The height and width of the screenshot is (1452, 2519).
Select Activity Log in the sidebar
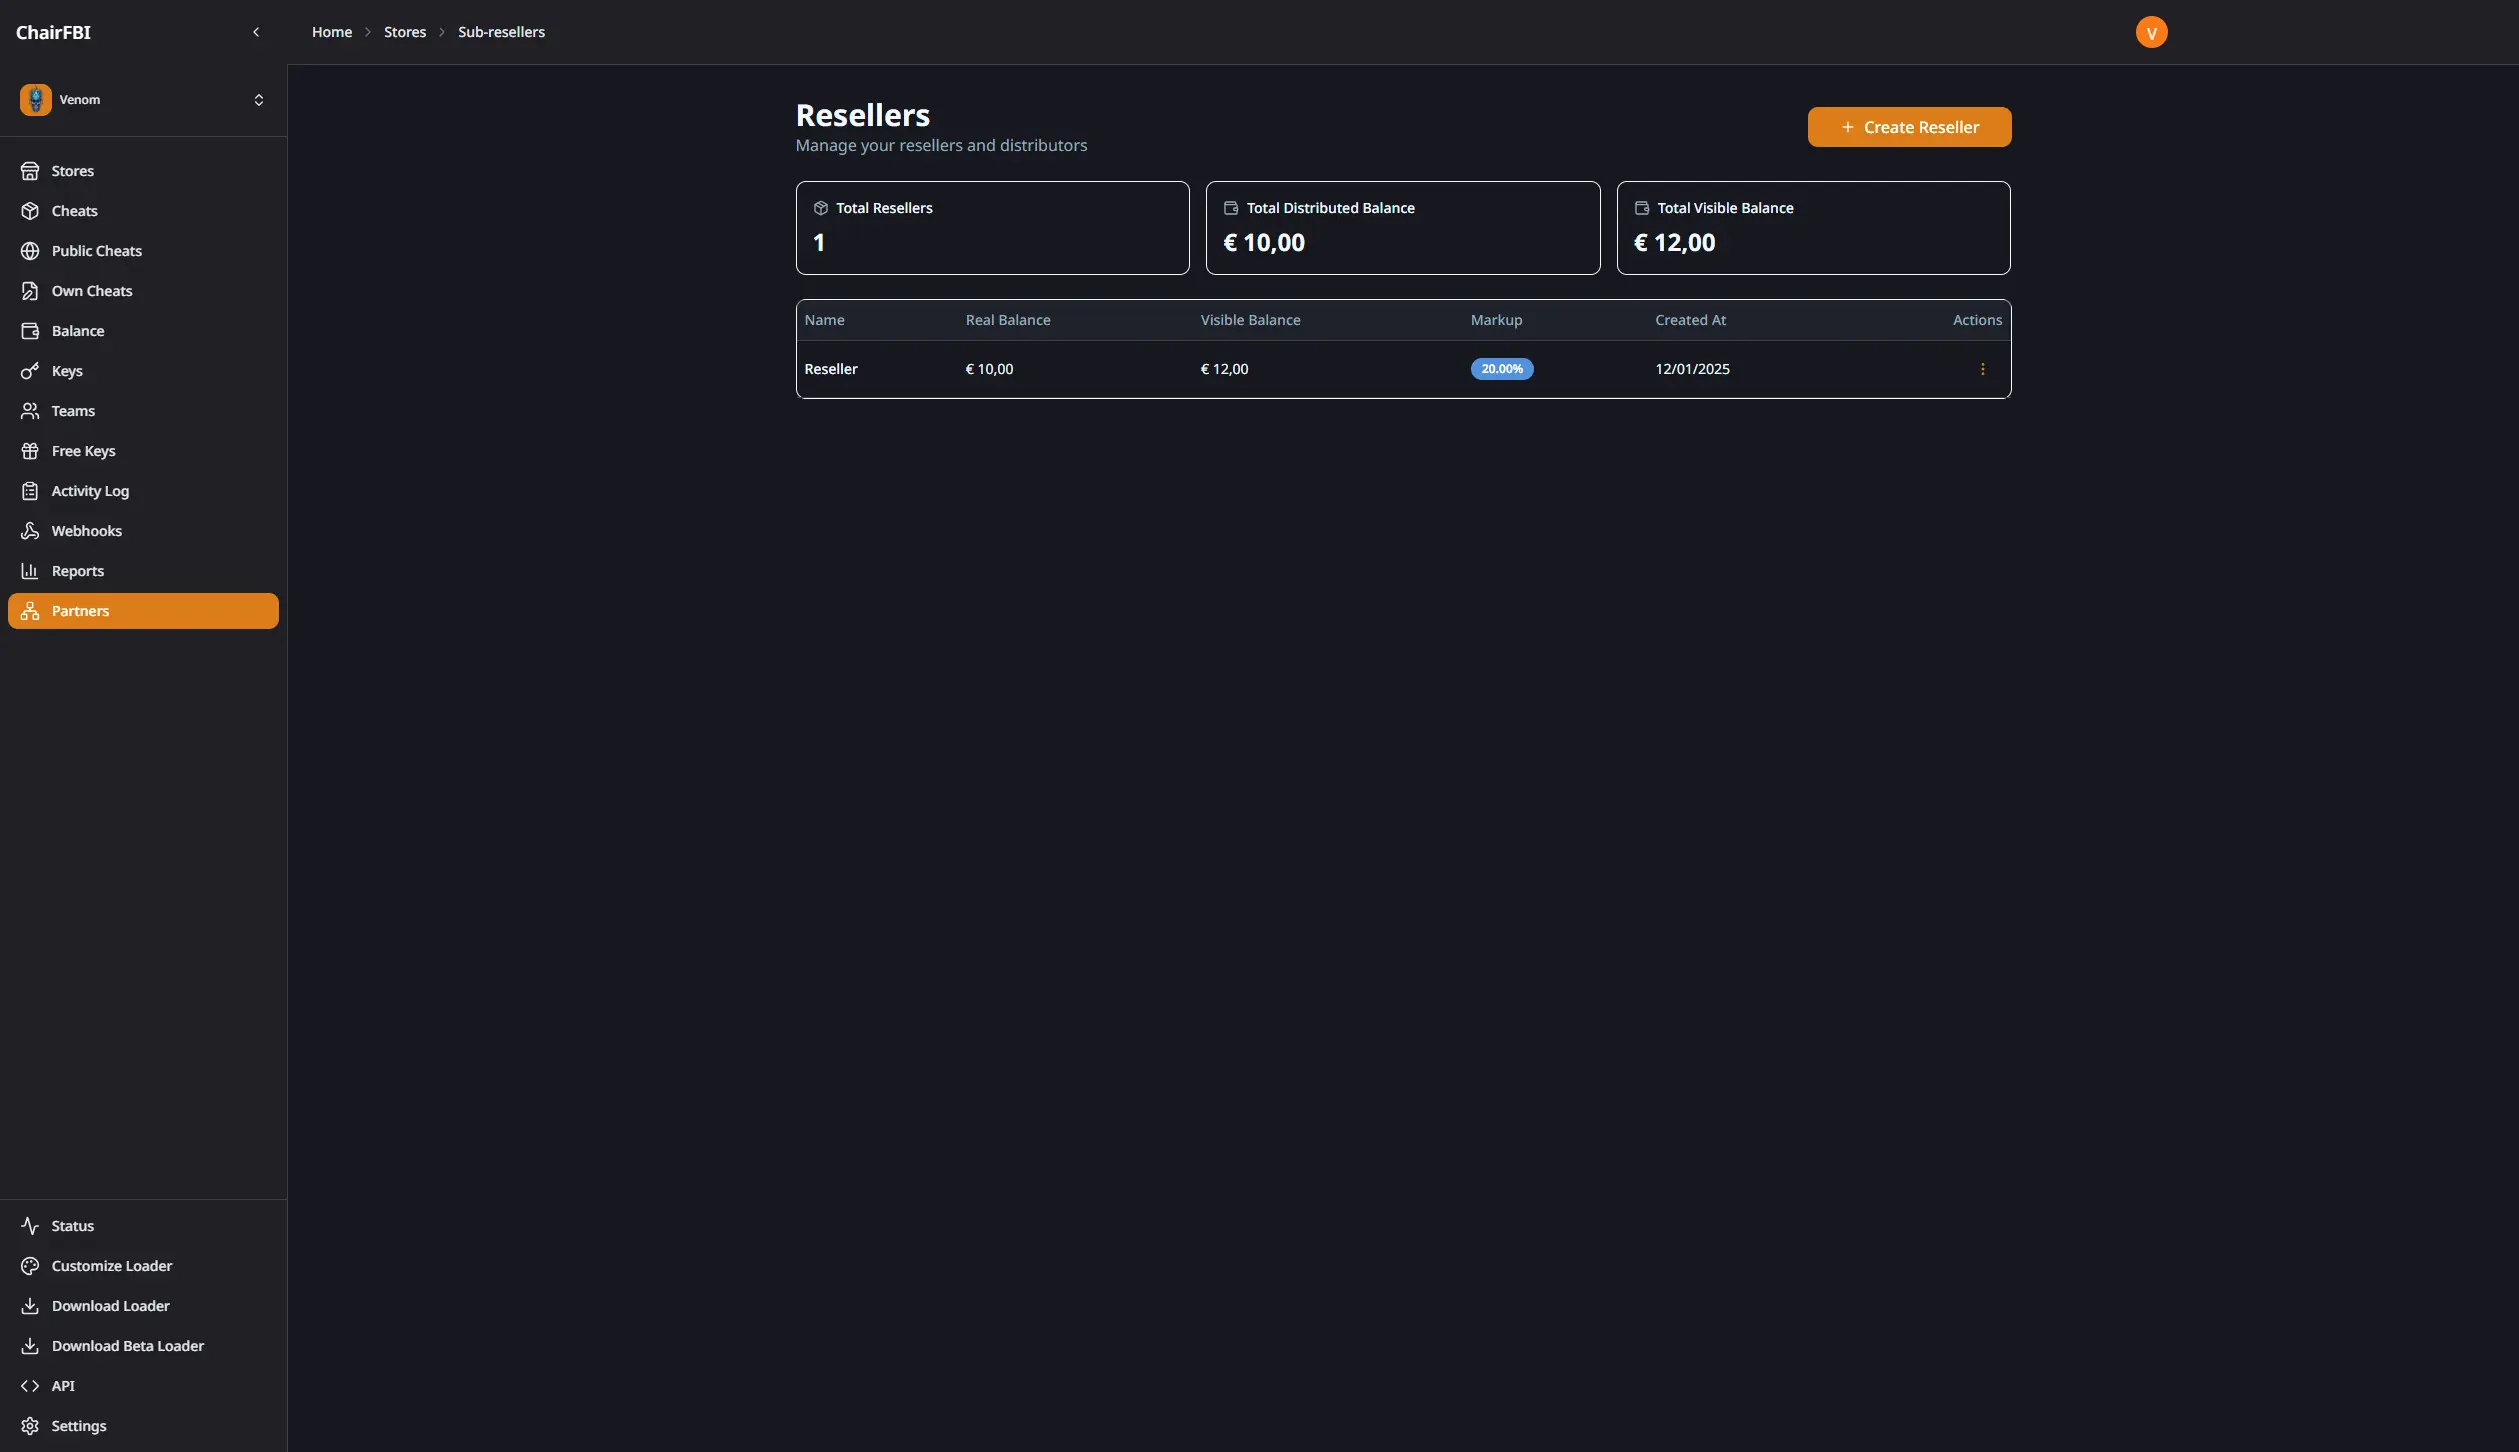(x=89, y=490)
